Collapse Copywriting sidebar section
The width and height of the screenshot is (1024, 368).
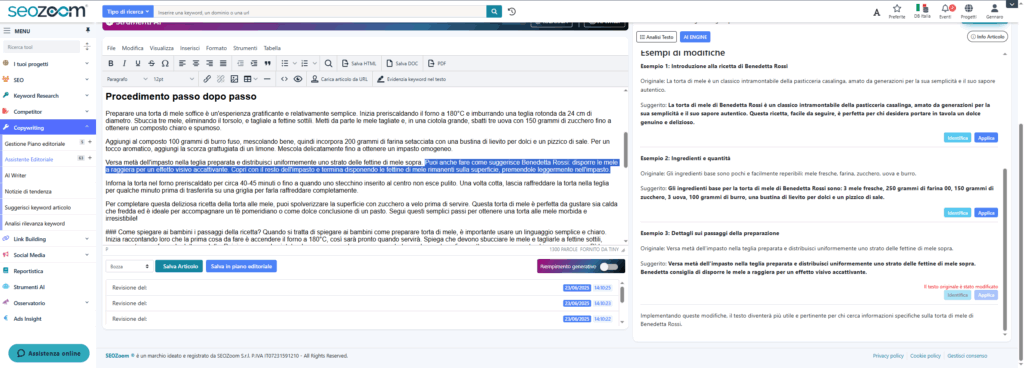tap(48, 128)
